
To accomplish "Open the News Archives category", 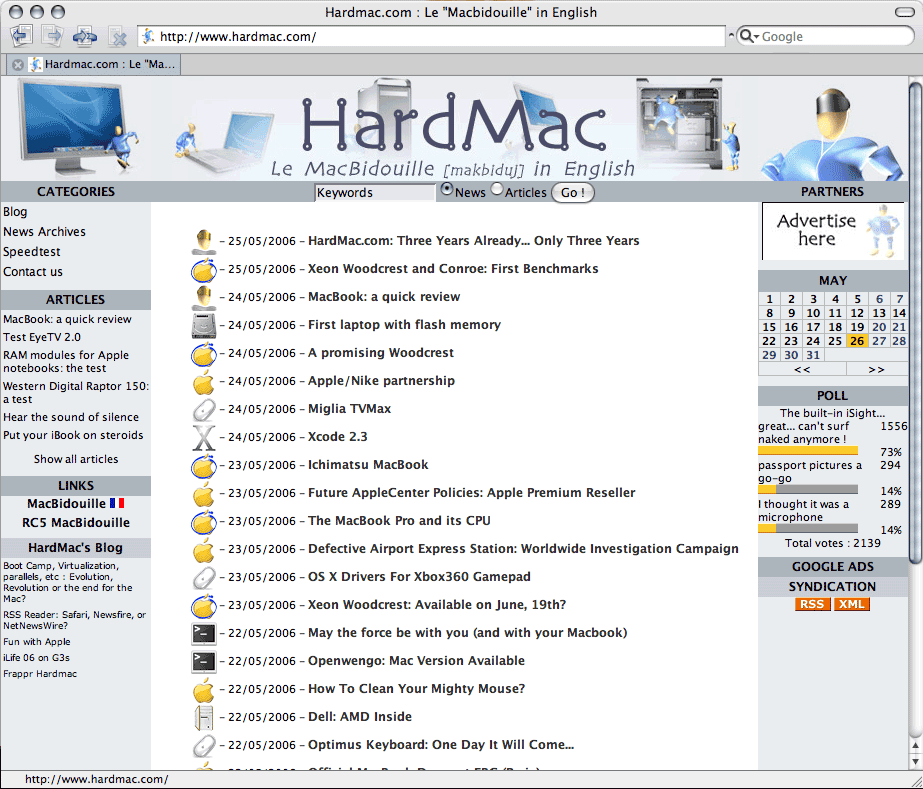I will pos(44,232).
